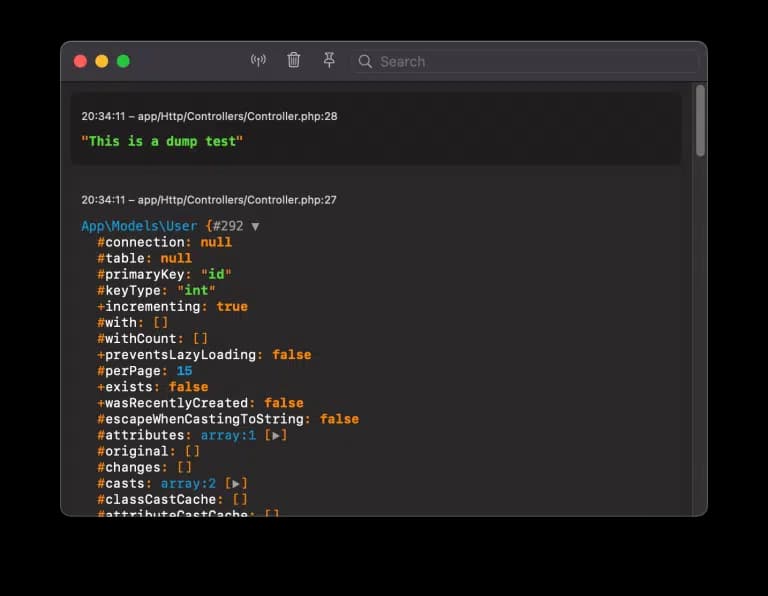Click the #changes: [] property
This screenshot has height=596, width=768.
pos(144,468)
